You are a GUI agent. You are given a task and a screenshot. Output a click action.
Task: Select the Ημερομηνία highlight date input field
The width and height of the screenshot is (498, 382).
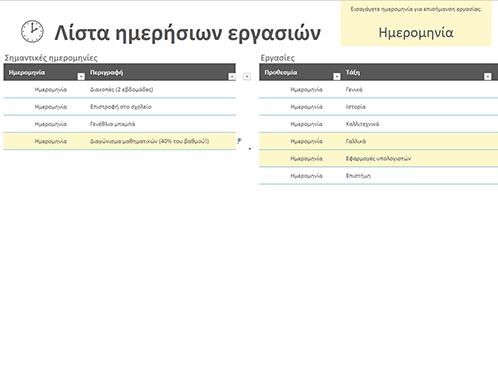(416, 33)
